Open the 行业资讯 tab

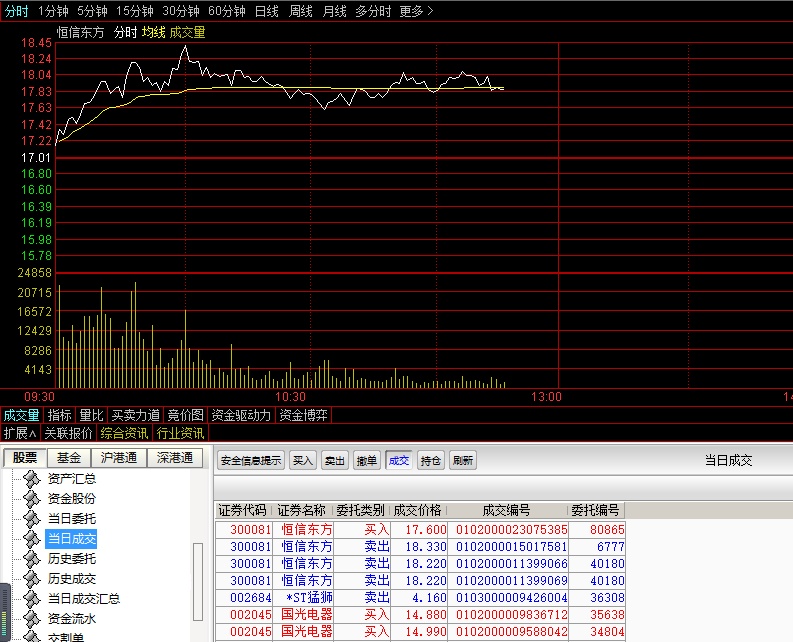coord(180,433)
